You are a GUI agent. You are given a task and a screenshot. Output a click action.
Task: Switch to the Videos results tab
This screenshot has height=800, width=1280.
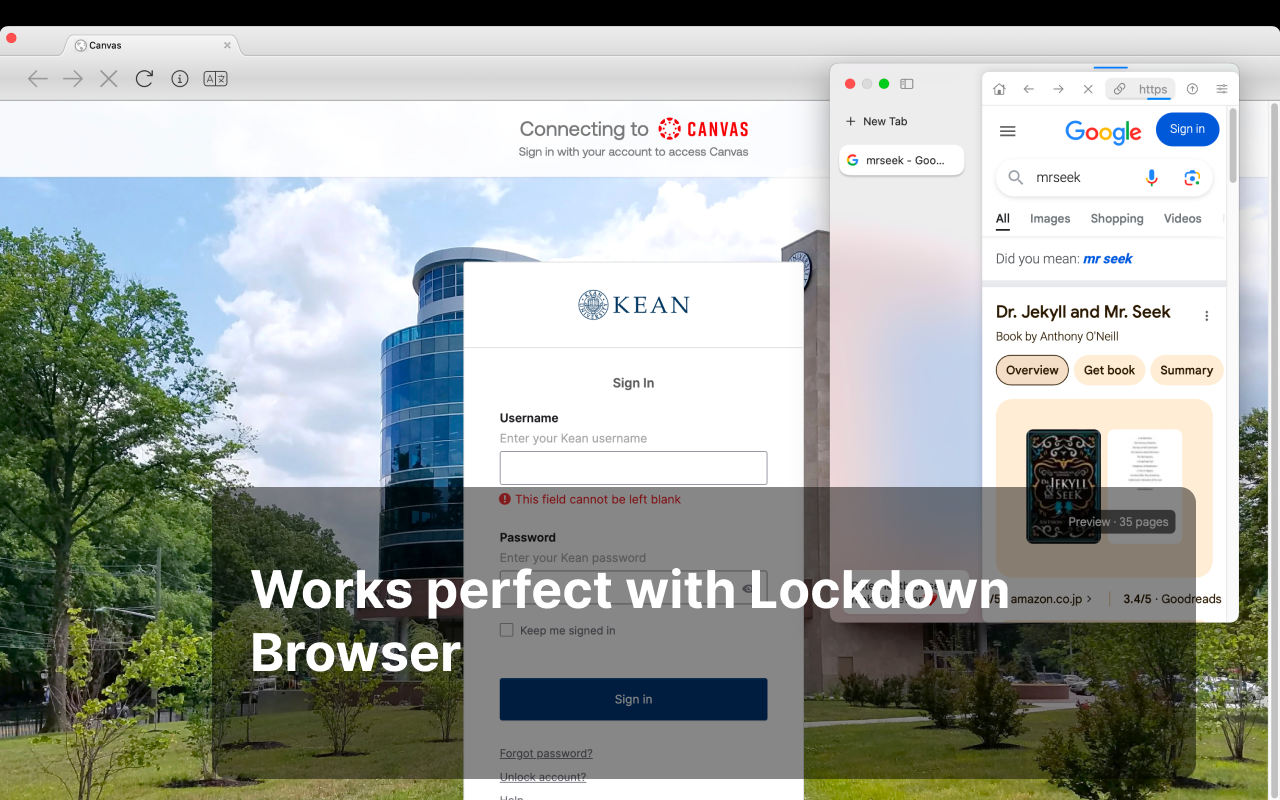coord(1183,218)
